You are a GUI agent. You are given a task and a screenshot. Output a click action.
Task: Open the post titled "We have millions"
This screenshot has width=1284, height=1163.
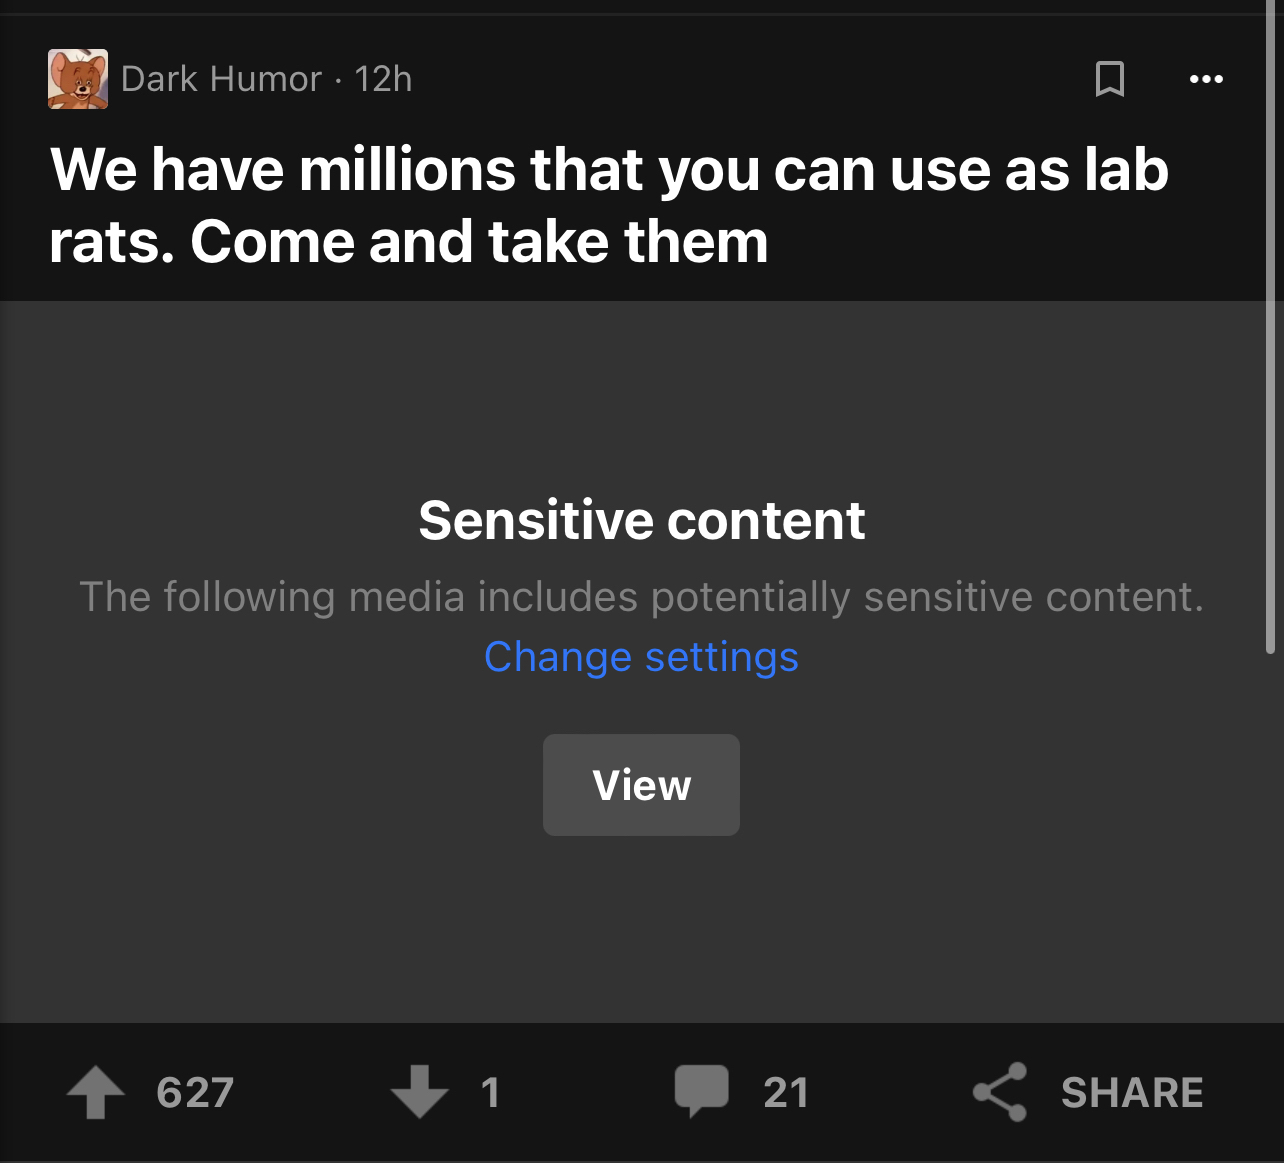pos(608,205)
